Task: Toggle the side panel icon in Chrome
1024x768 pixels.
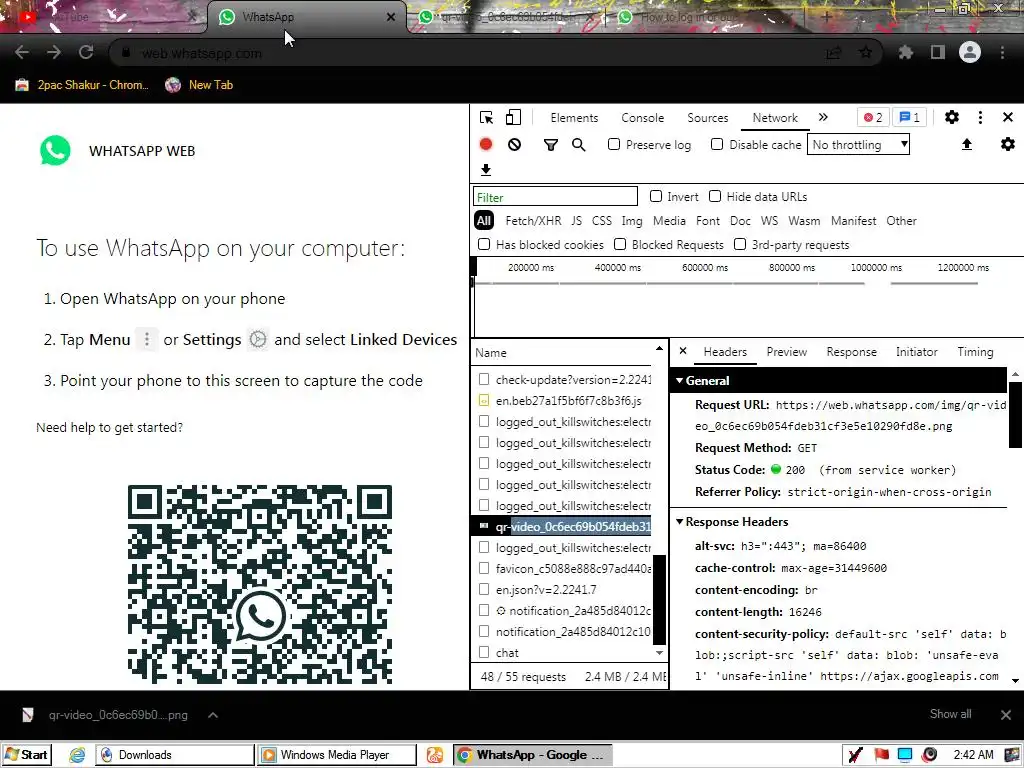Action: pyautogui.click(x=938, y=53)
